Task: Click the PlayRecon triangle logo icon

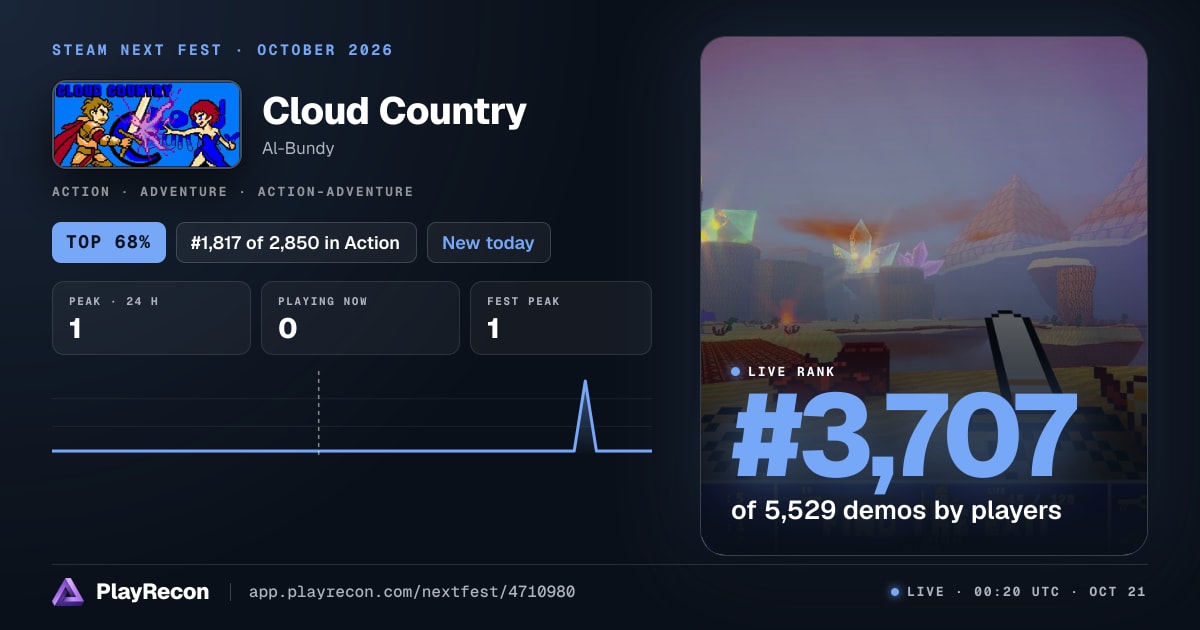Action: [68, 592]
